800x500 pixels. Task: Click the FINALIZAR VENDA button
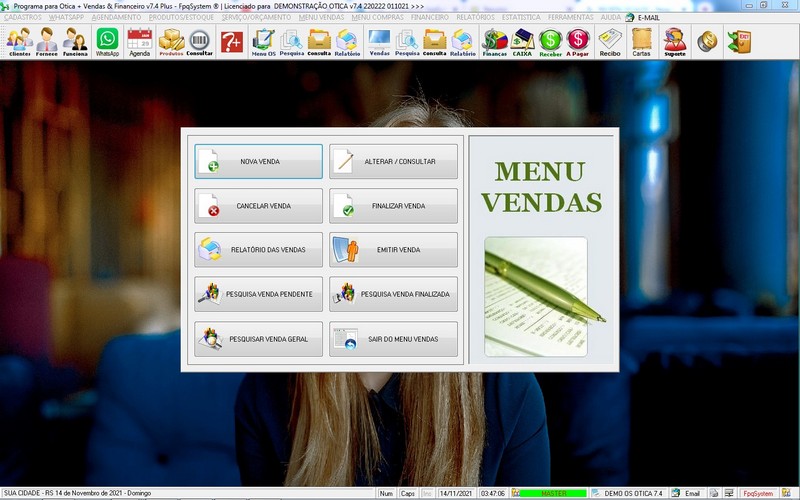pyautogui.click(x=393, y=206)
